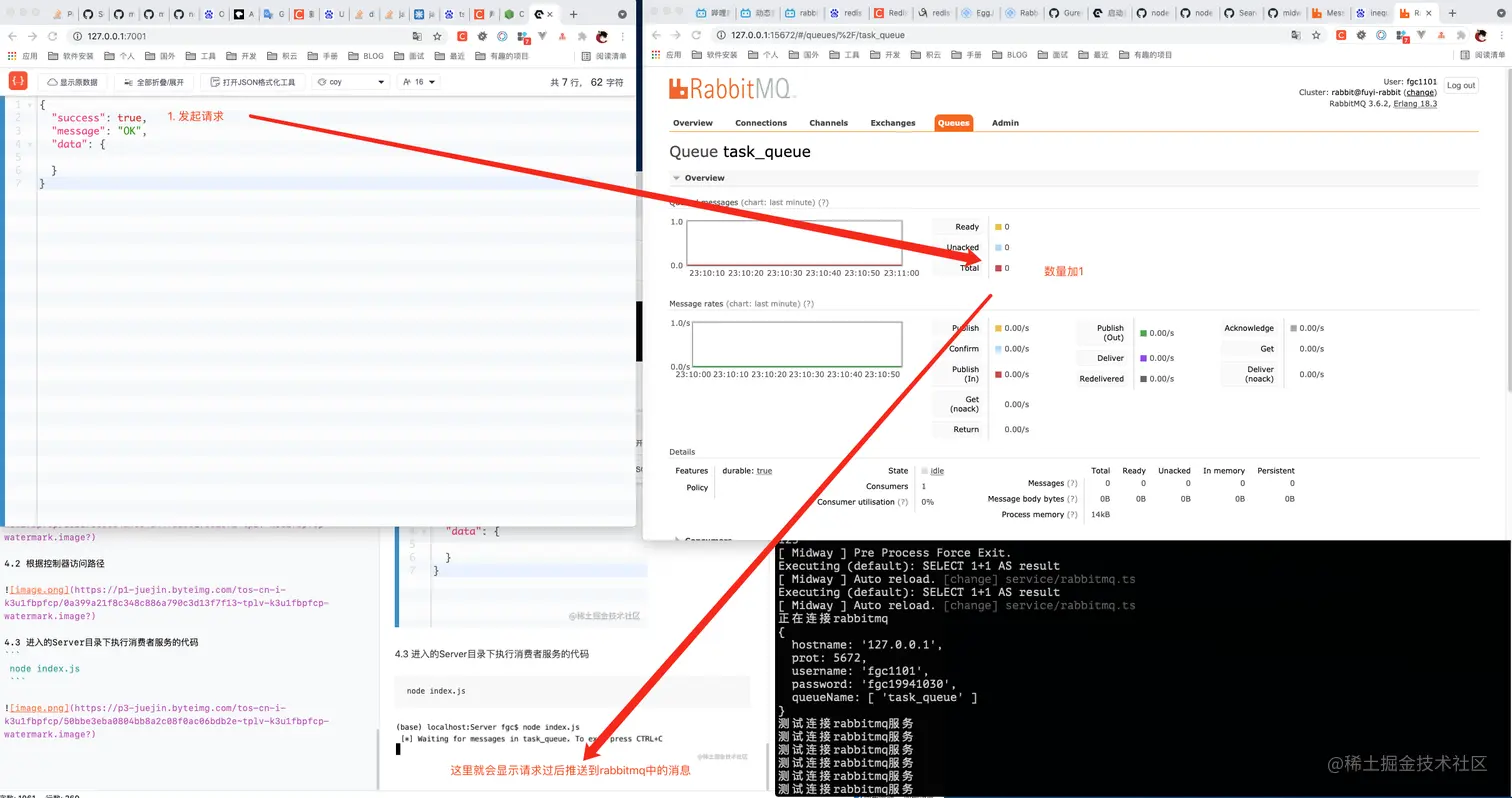Switch to the Channels tab
Image resolution: width=1512 pixels, height=798 pixels.
tap(828, 123)
